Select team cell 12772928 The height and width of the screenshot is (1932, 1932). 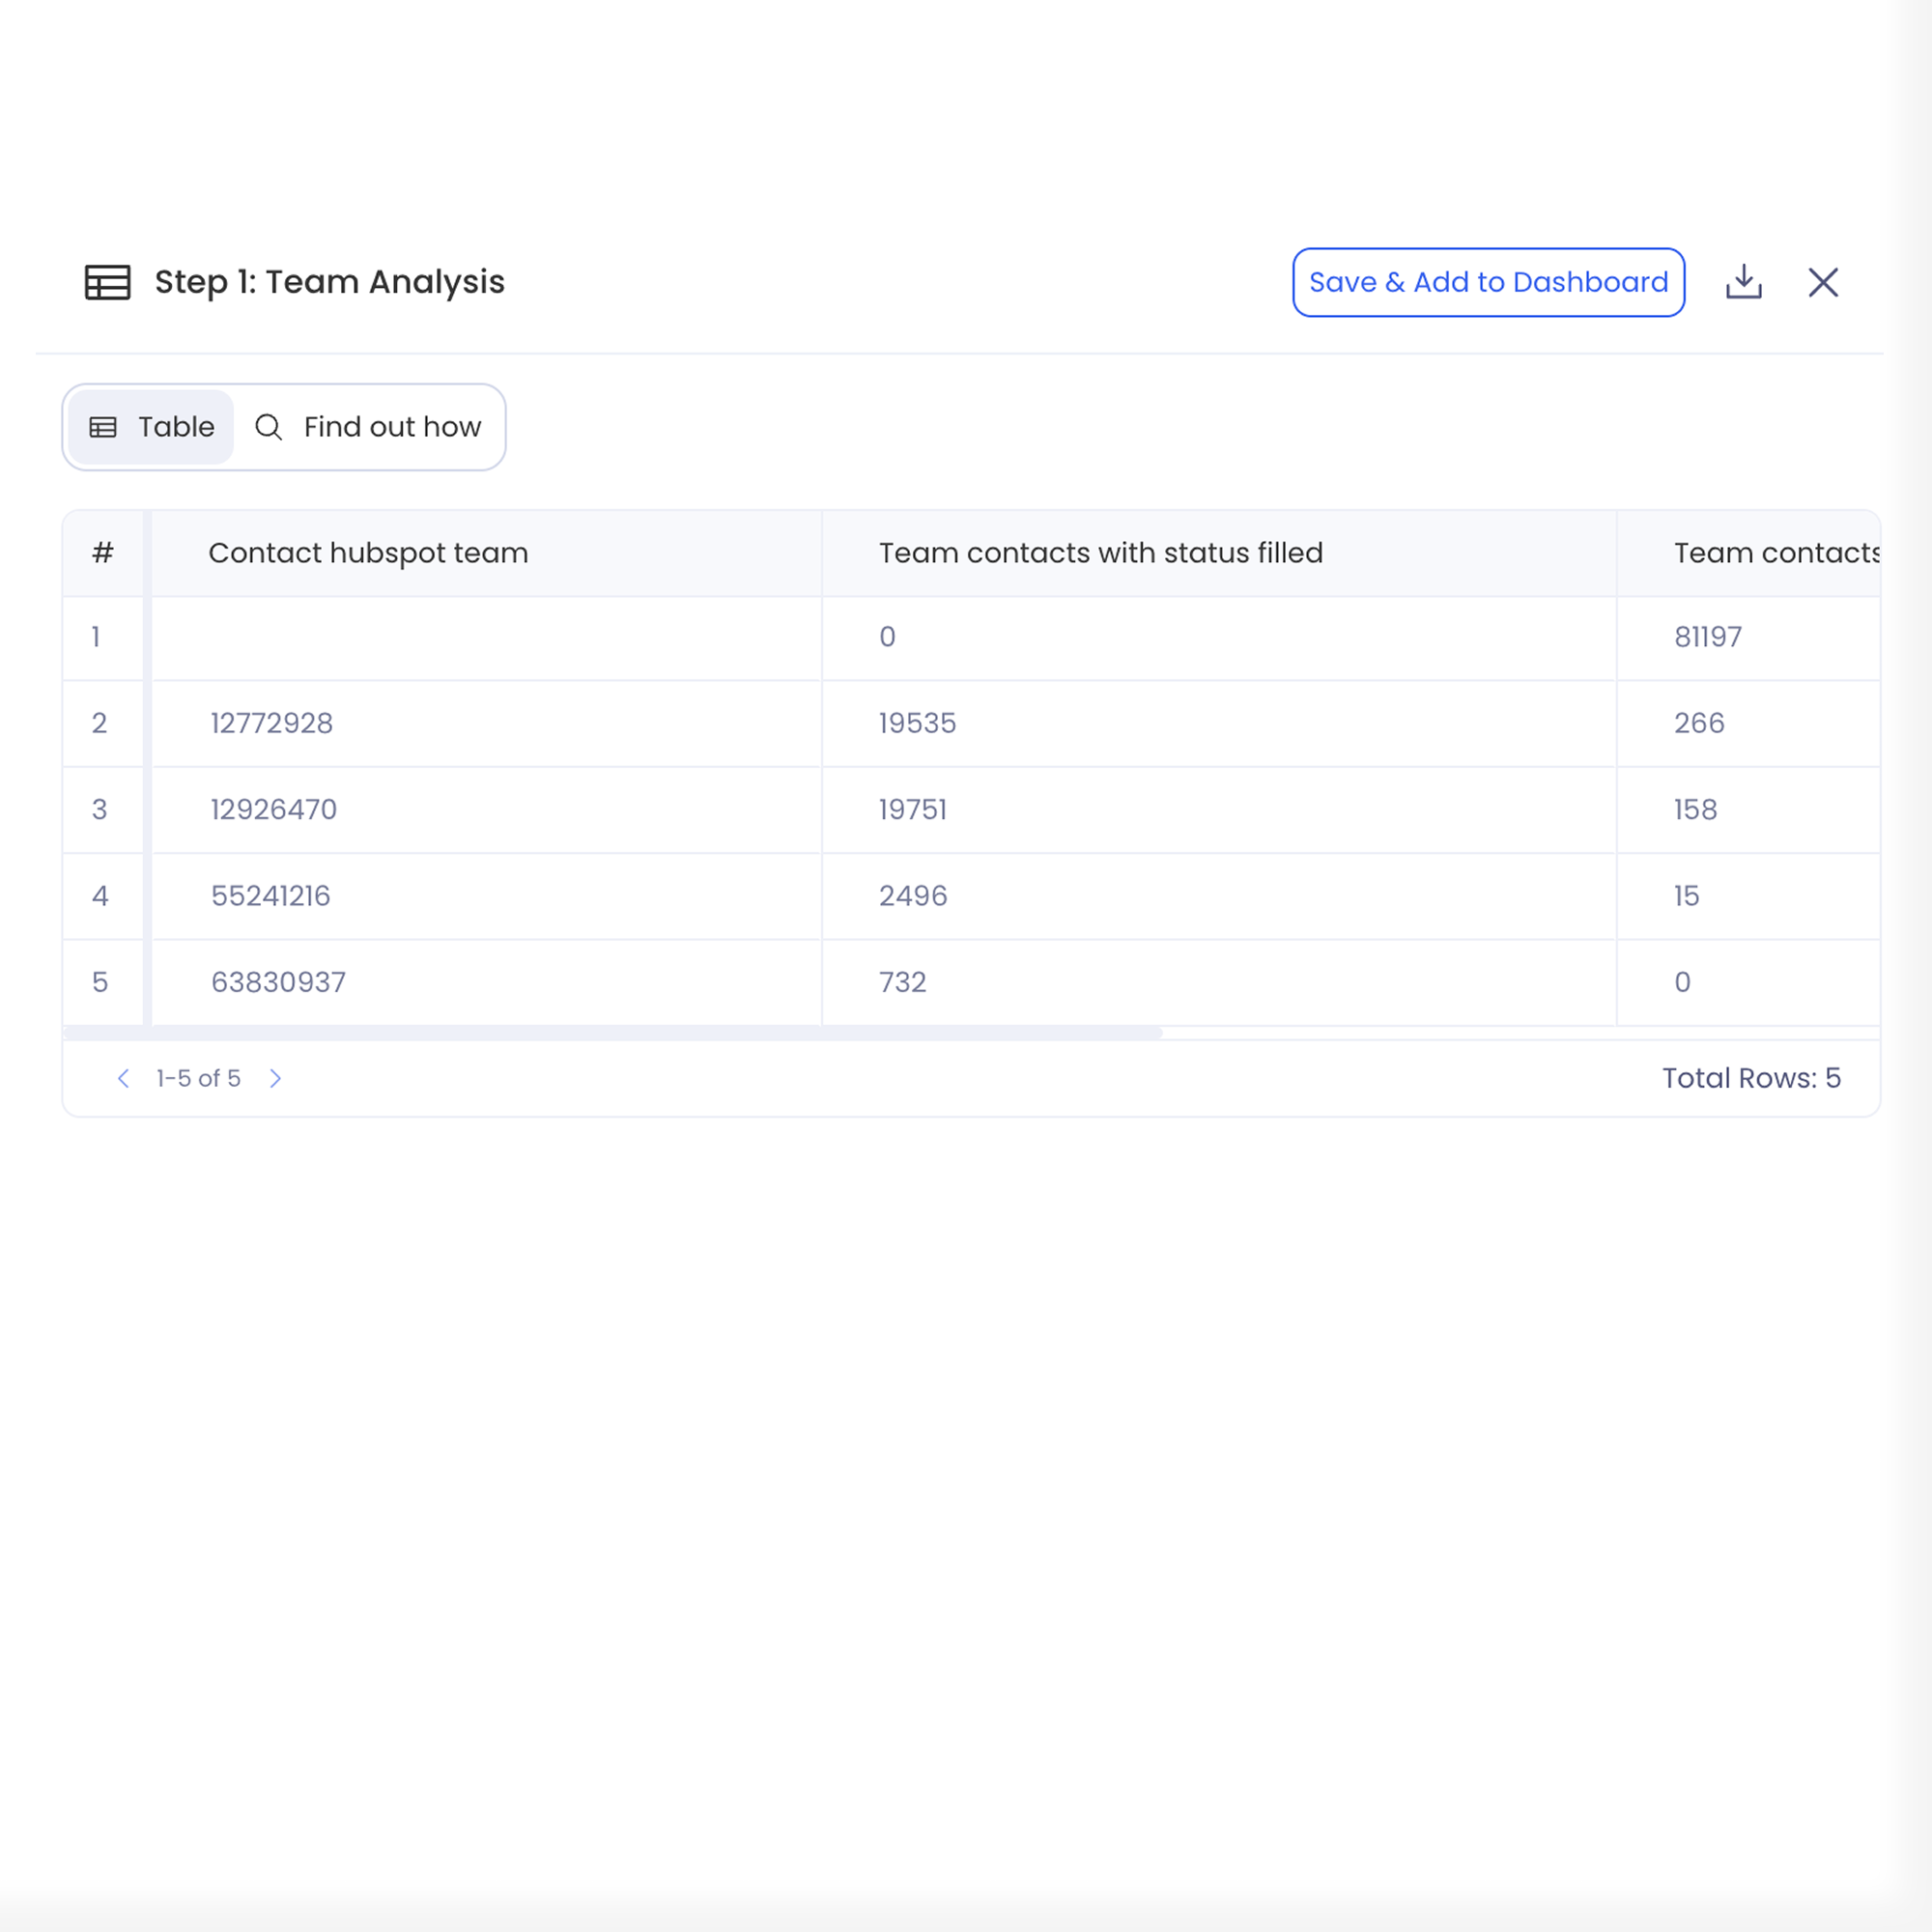click(x=272, y=723)
